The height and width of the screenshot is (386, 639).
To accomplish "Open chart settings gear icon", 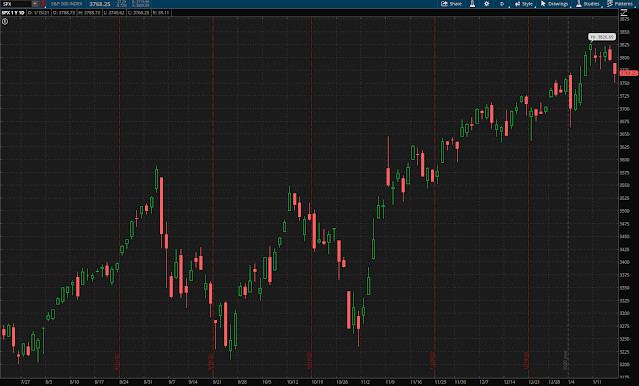I will [487, 4].
